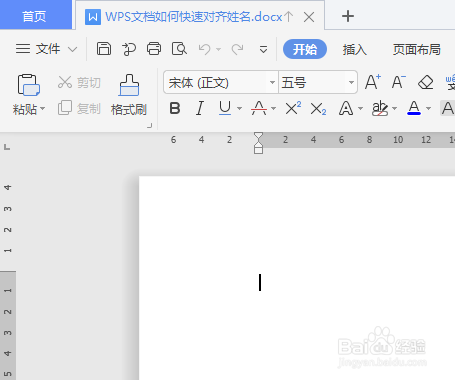Select the Format Painter (格式刷)

[x=129, y=95]
